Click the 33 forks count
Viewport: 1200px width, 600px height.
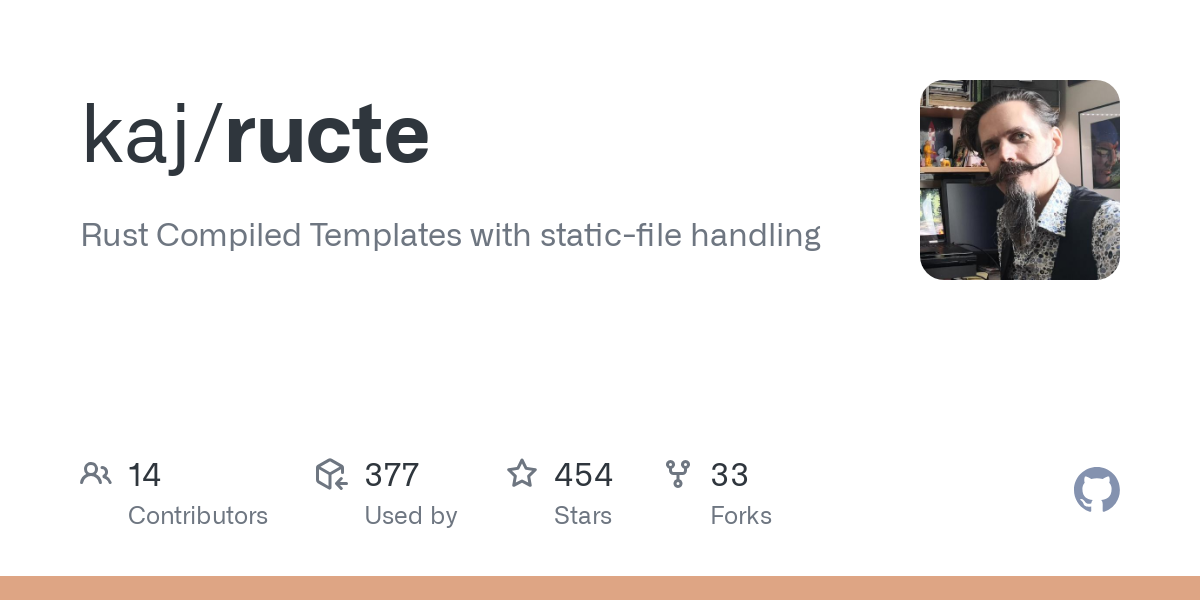(729, 475)
